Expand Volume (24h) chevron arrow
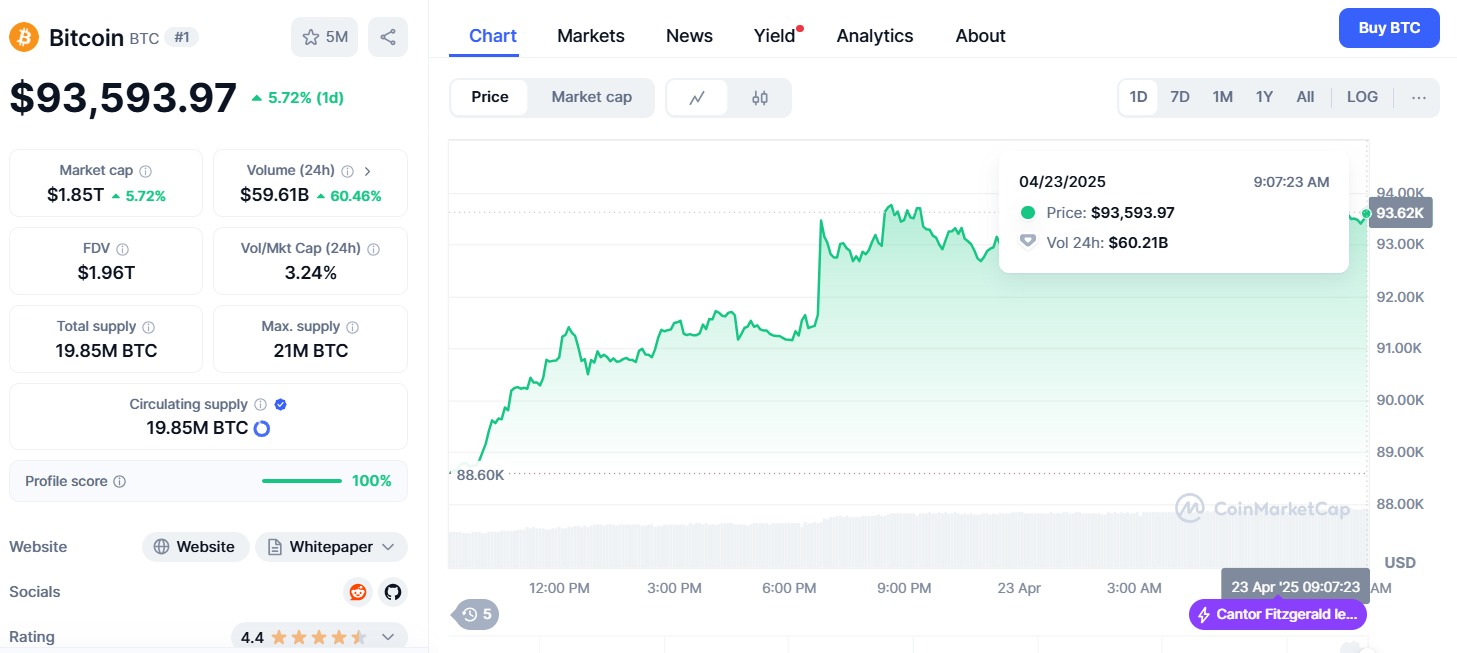This screenshot has width=1457, height=653. click(x=368, y=171)
